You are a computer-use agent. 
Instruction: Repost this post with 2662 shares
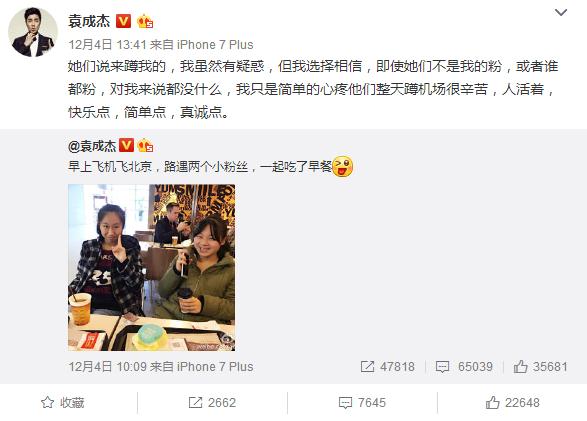[212, 403]
